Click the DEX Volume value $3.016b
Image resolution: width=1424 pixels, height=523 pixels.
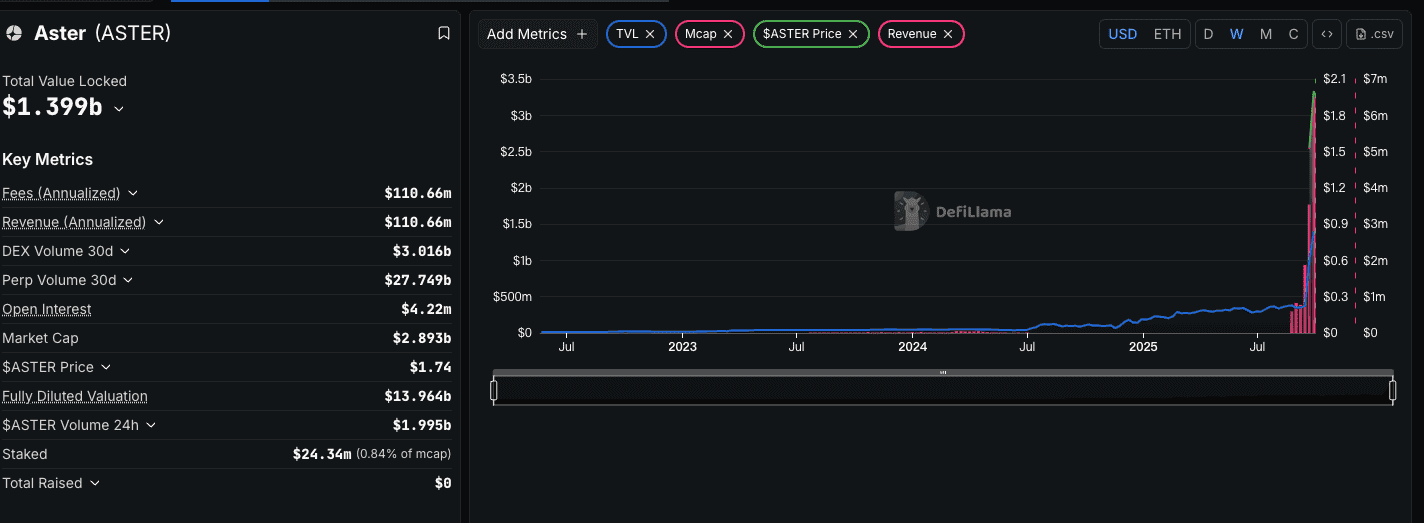pos(422,251)
